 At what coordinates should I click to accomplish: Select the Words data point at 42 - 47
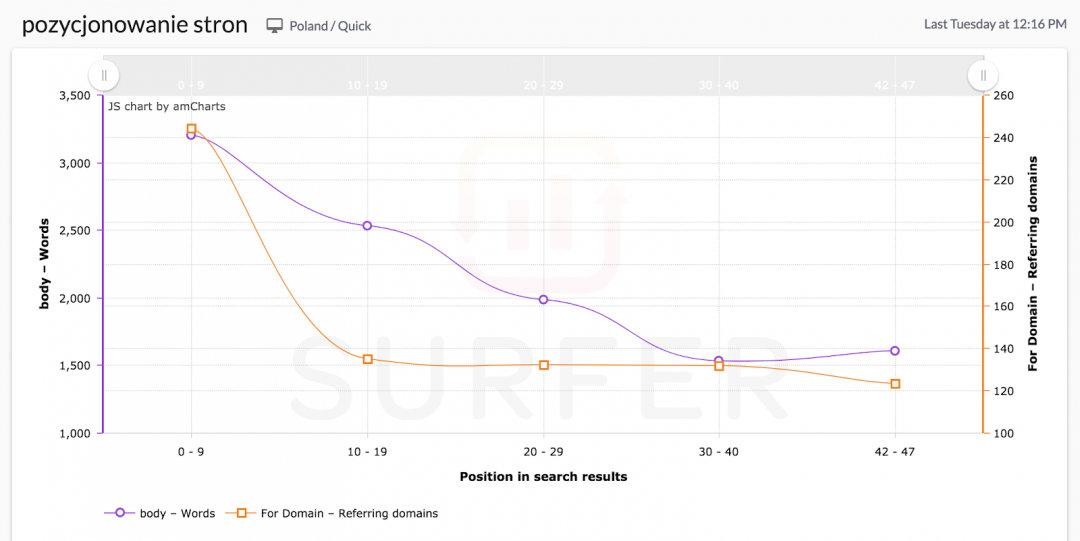tap(895, 351)
